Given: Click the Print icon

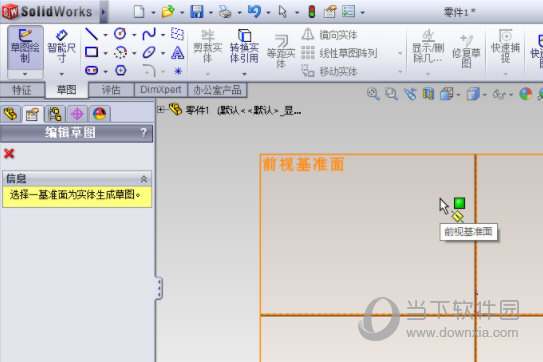Looking at the screenshot, I should (x=225, y=12).
